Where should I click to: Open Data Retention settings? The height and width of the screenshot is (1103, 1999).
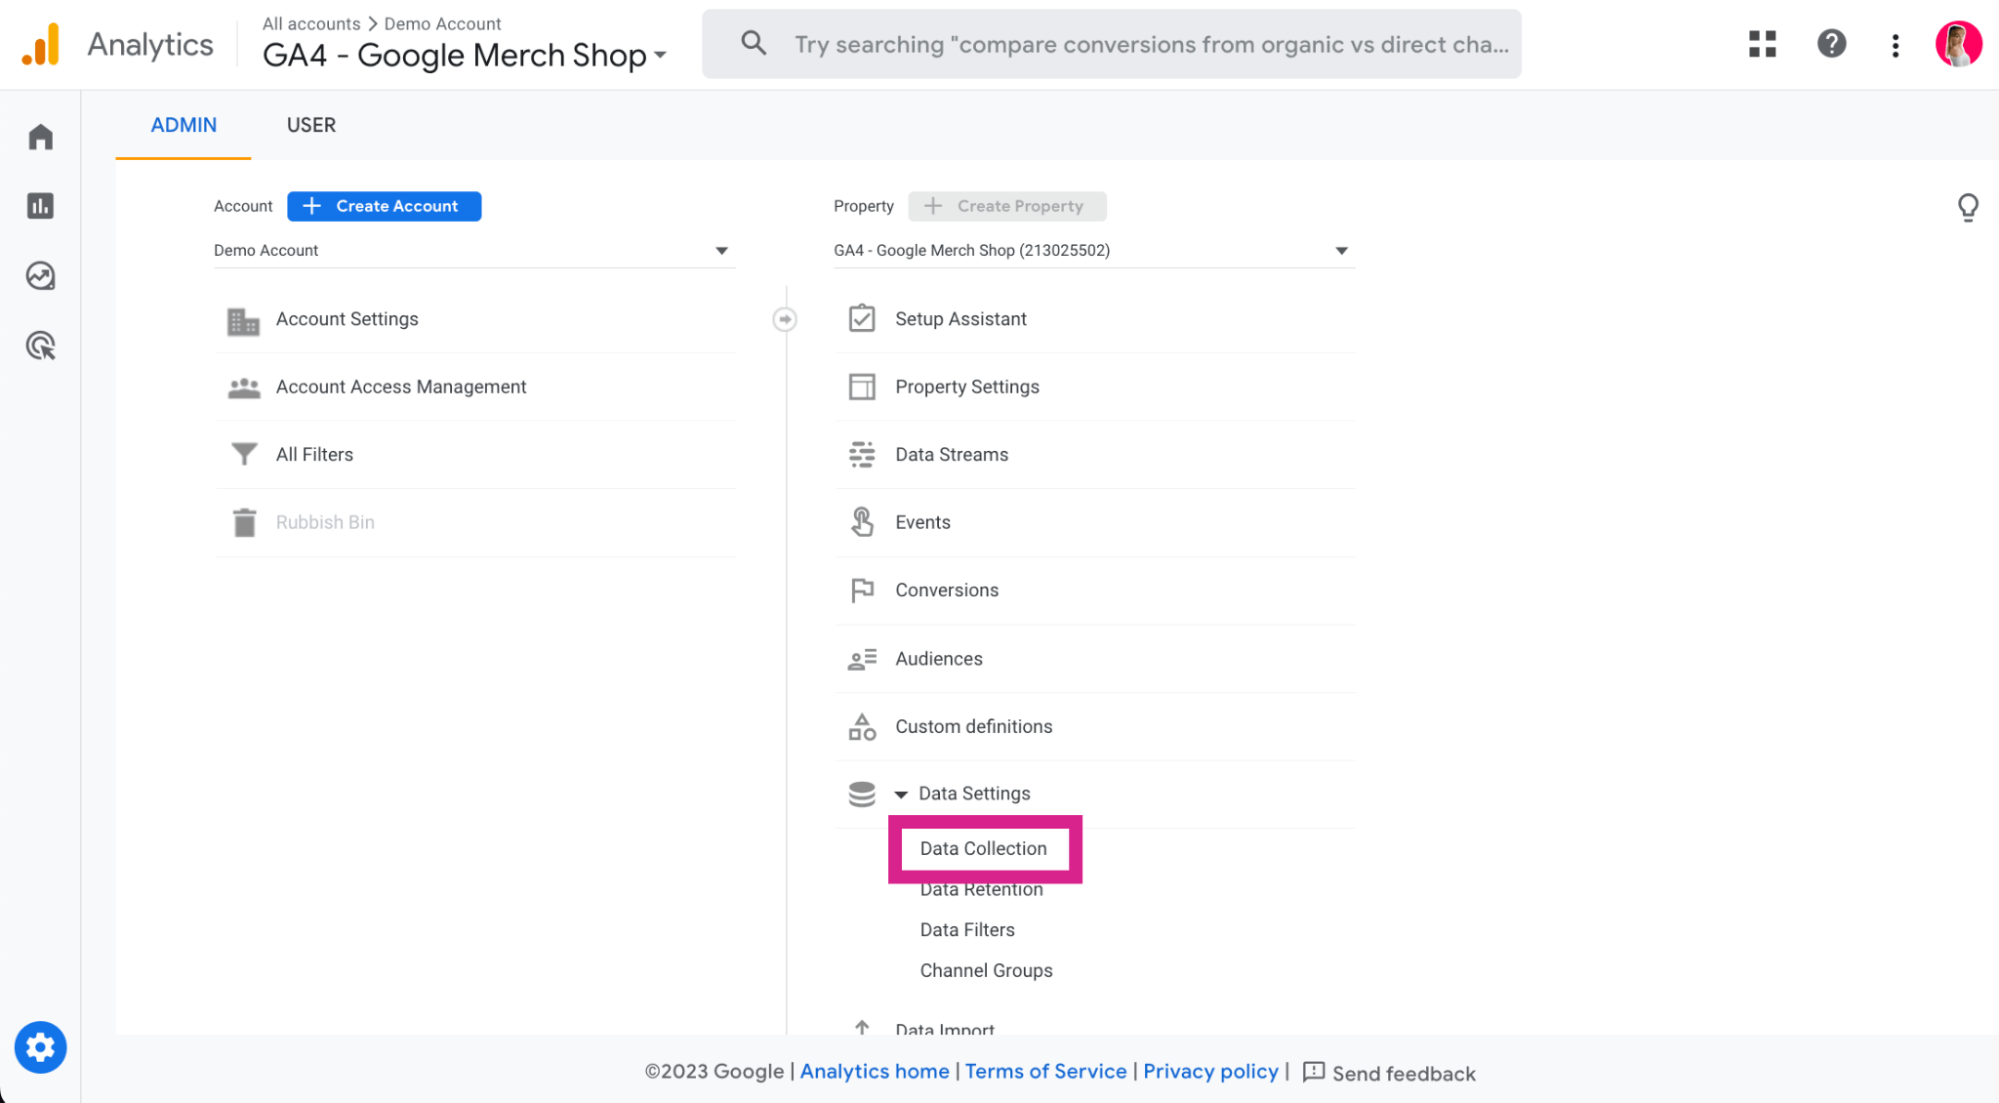coord(981,889)
